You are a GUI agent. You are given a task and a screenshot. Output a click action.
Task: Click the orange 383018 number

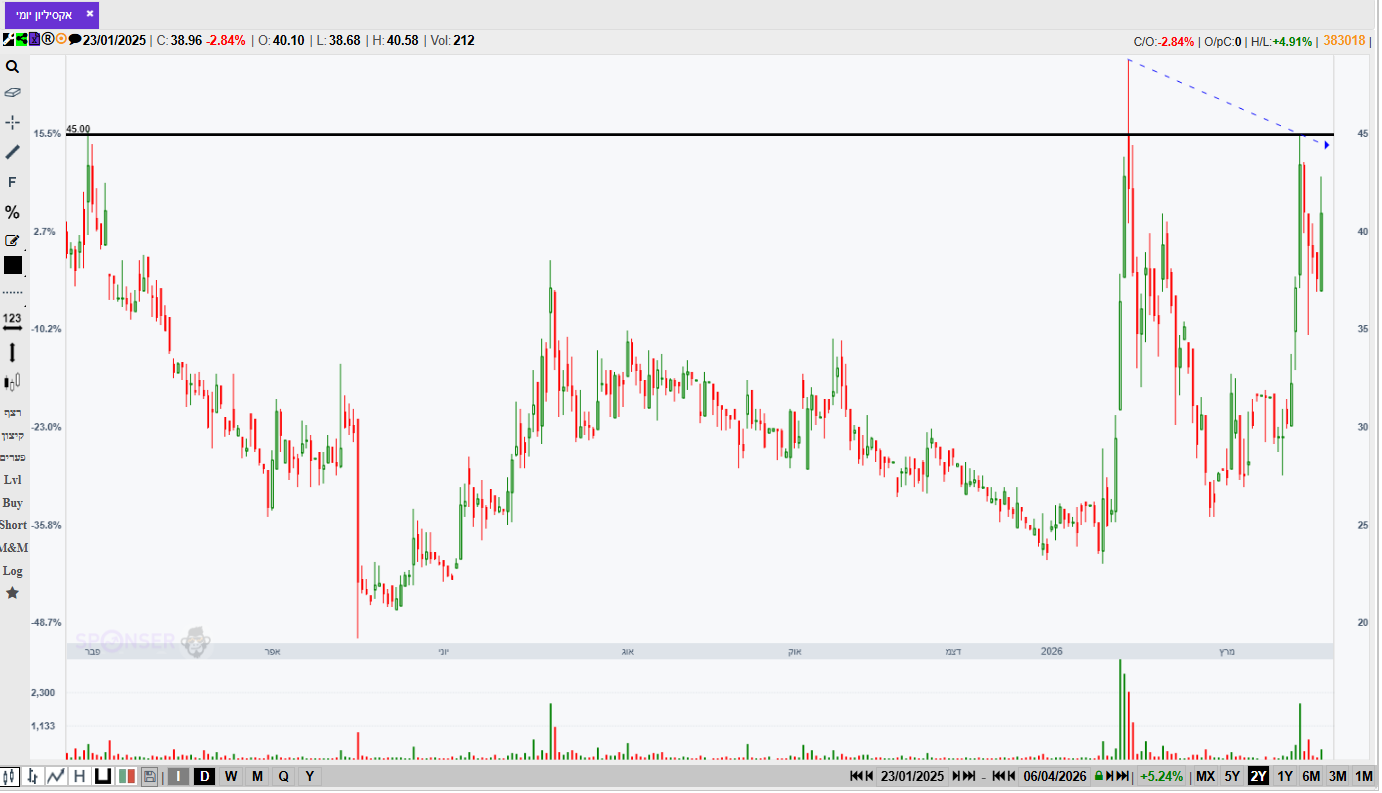(x=1344, y=41)
